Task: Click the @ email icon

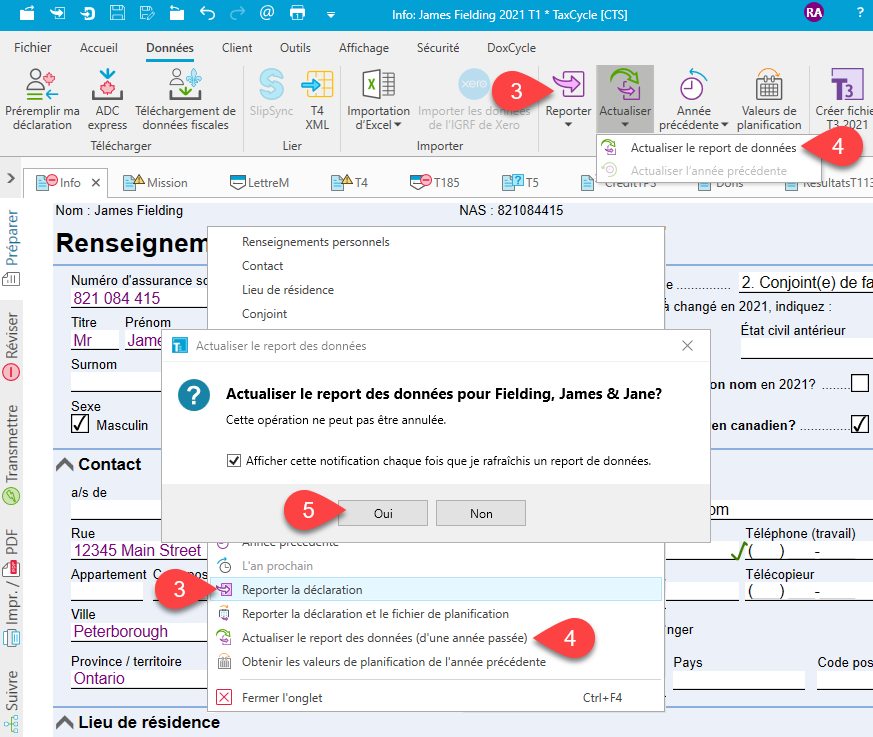Action: coord(267,12)
